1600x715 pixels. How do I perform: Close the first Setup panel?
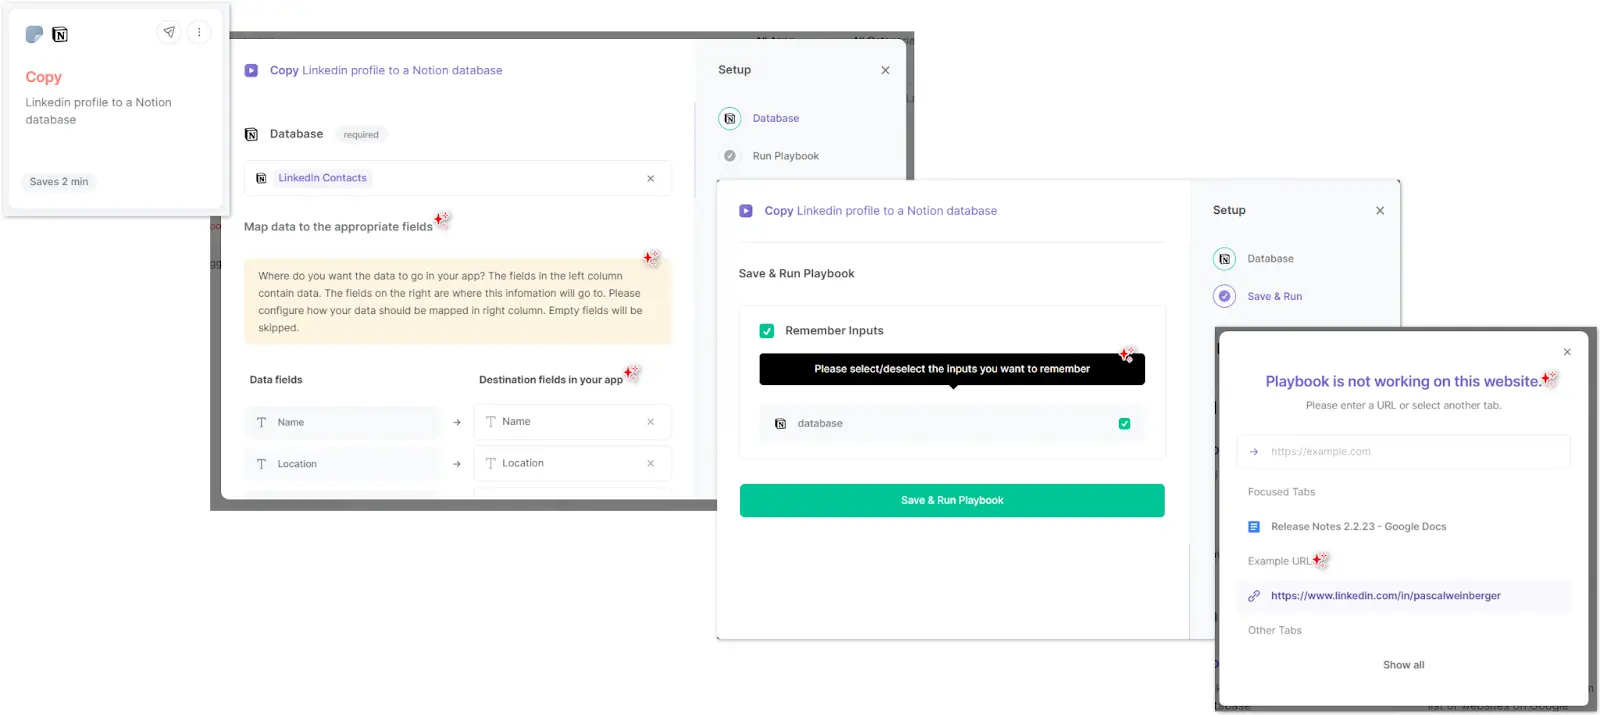pyautogui.click(x=885, y=70)
